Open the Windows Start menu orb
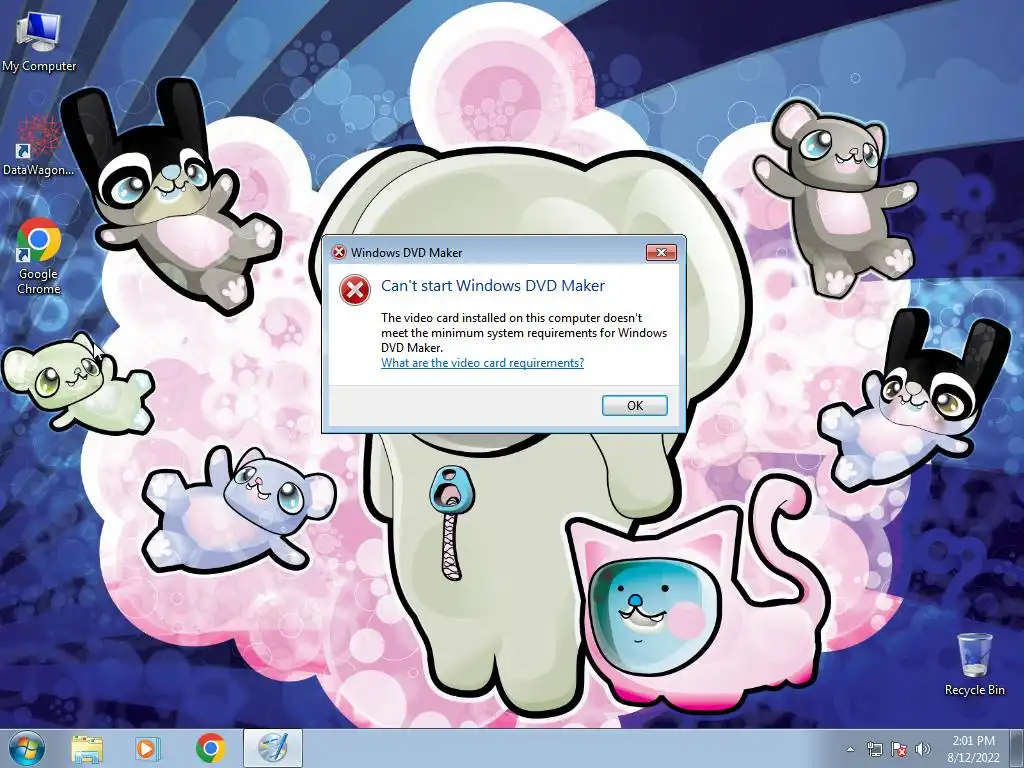This screenshot has height=768, width=1024. pos(27,748)
